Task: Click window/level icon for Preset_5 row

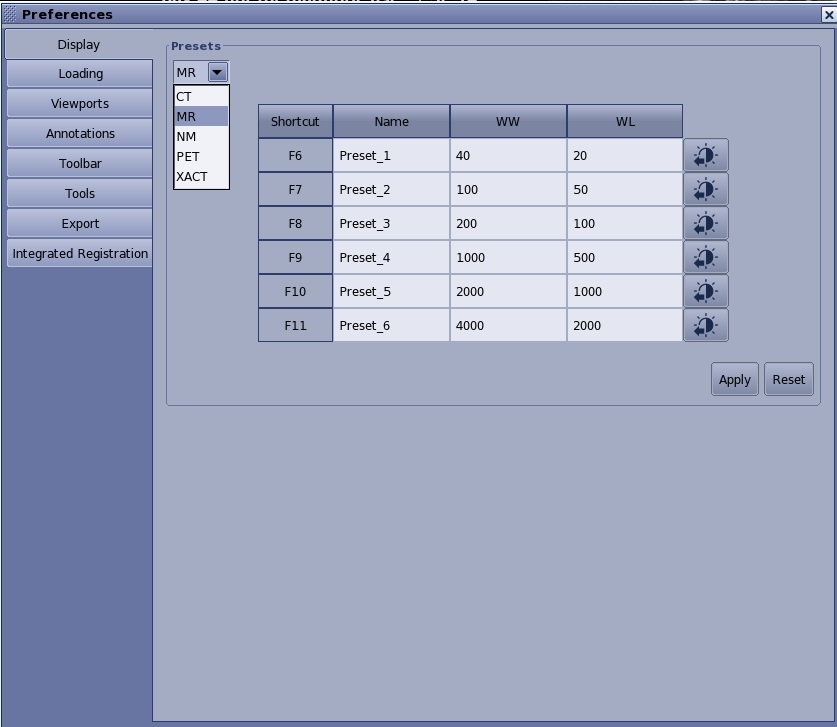Action: tap(705, 292)
